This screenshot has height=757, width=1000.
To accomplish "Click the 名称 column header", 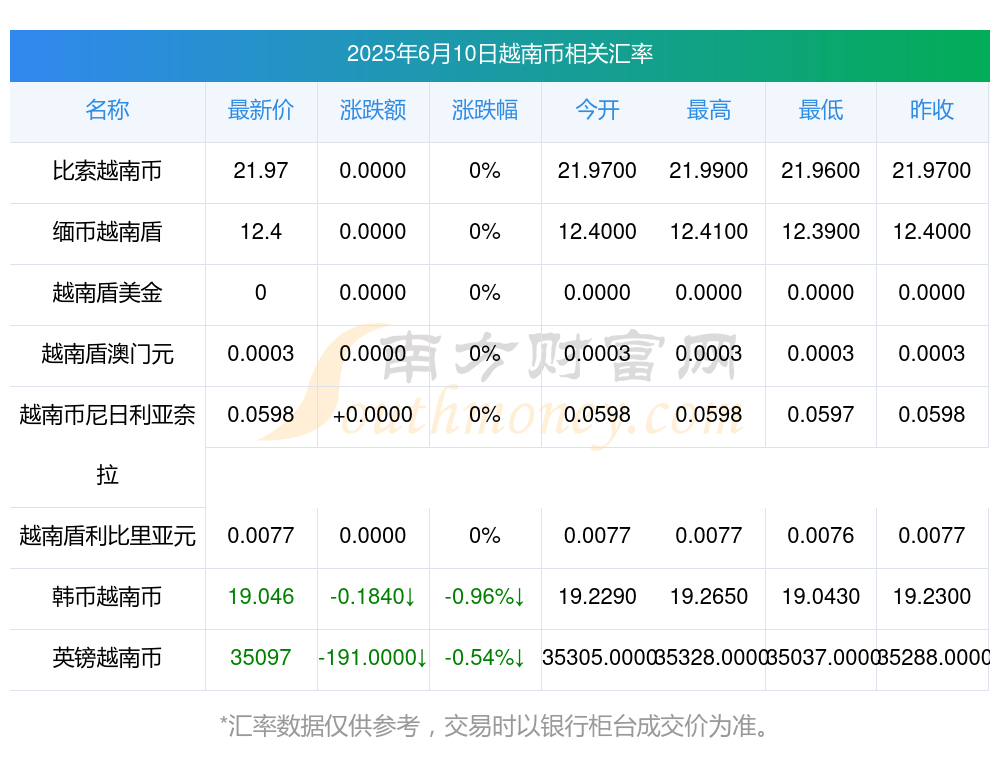I will (x=107, y=110).
